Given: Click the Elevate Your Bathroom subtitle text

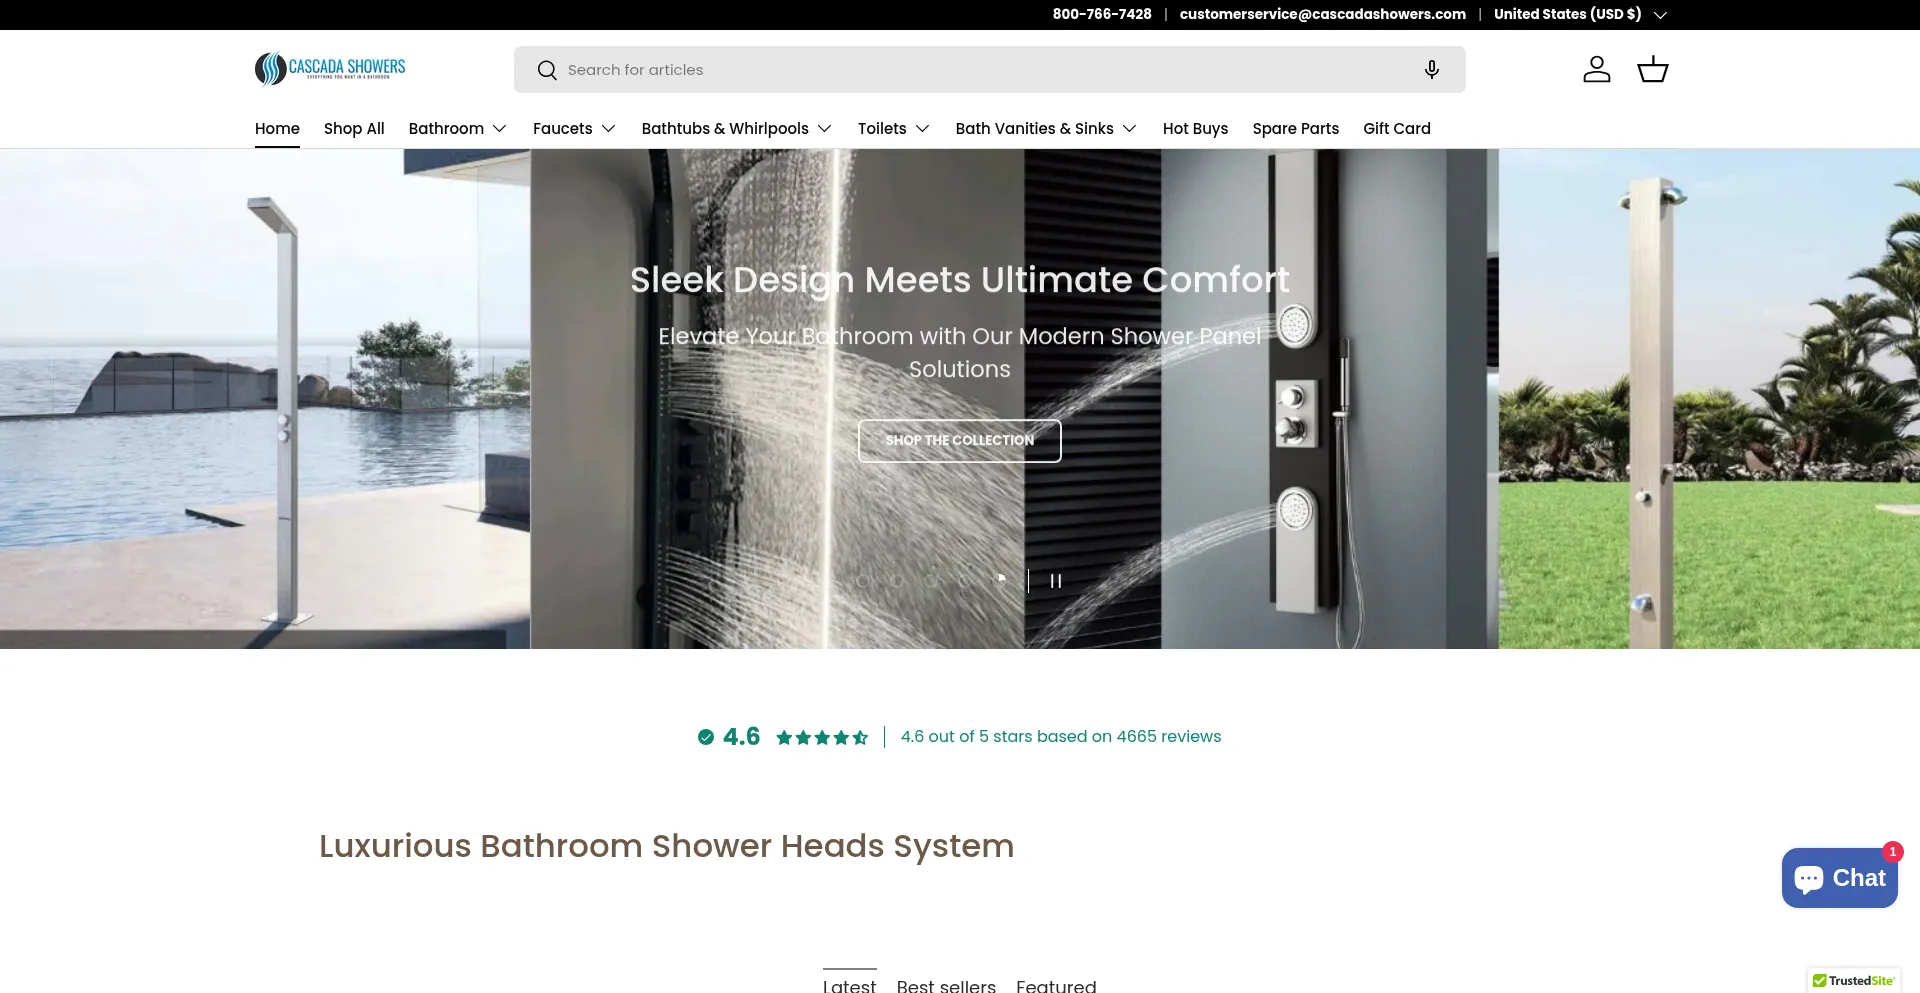Looking at the screenshot, I should point(960,352).
